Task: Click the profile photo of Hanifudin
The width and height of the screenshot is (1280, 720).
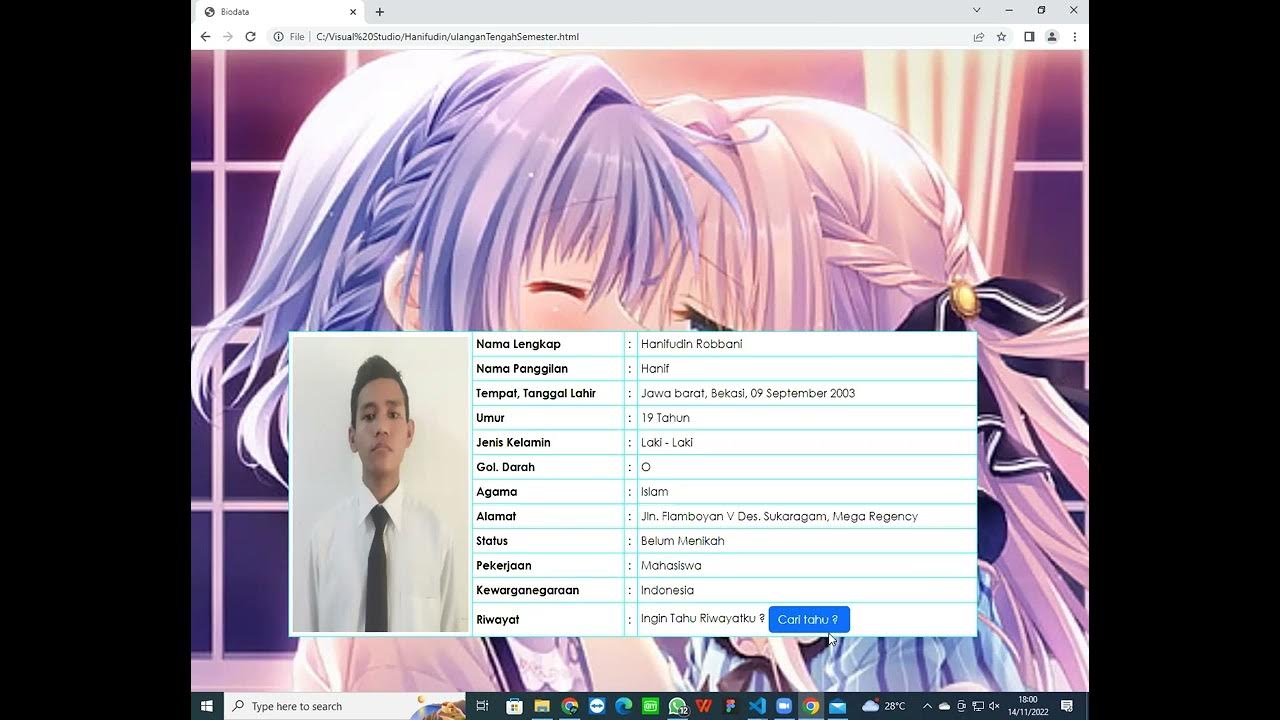Action: pos(380,484)
